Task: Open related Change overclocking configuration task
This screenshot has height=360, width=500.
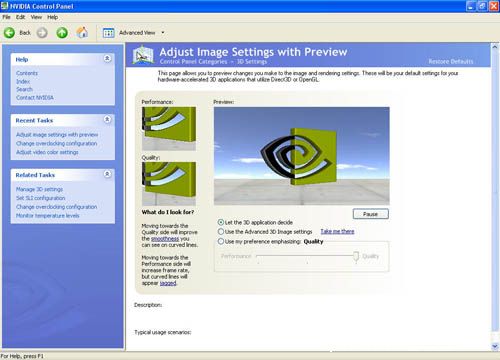Action: click(57, 207)
